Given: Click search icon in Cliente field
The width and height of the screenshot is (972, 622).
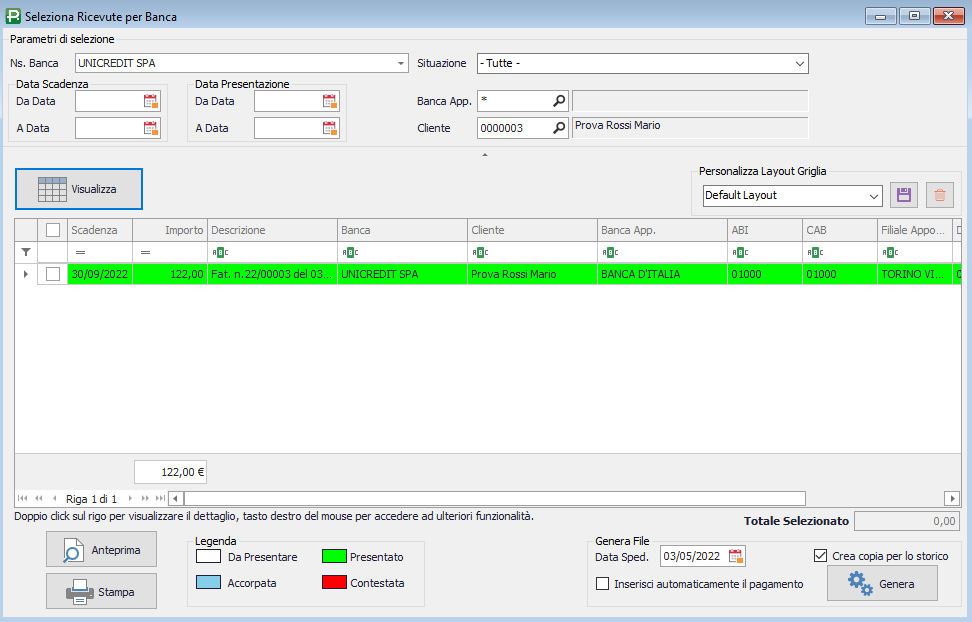Looking at the screenshot, I should click(x=559, y=128).
